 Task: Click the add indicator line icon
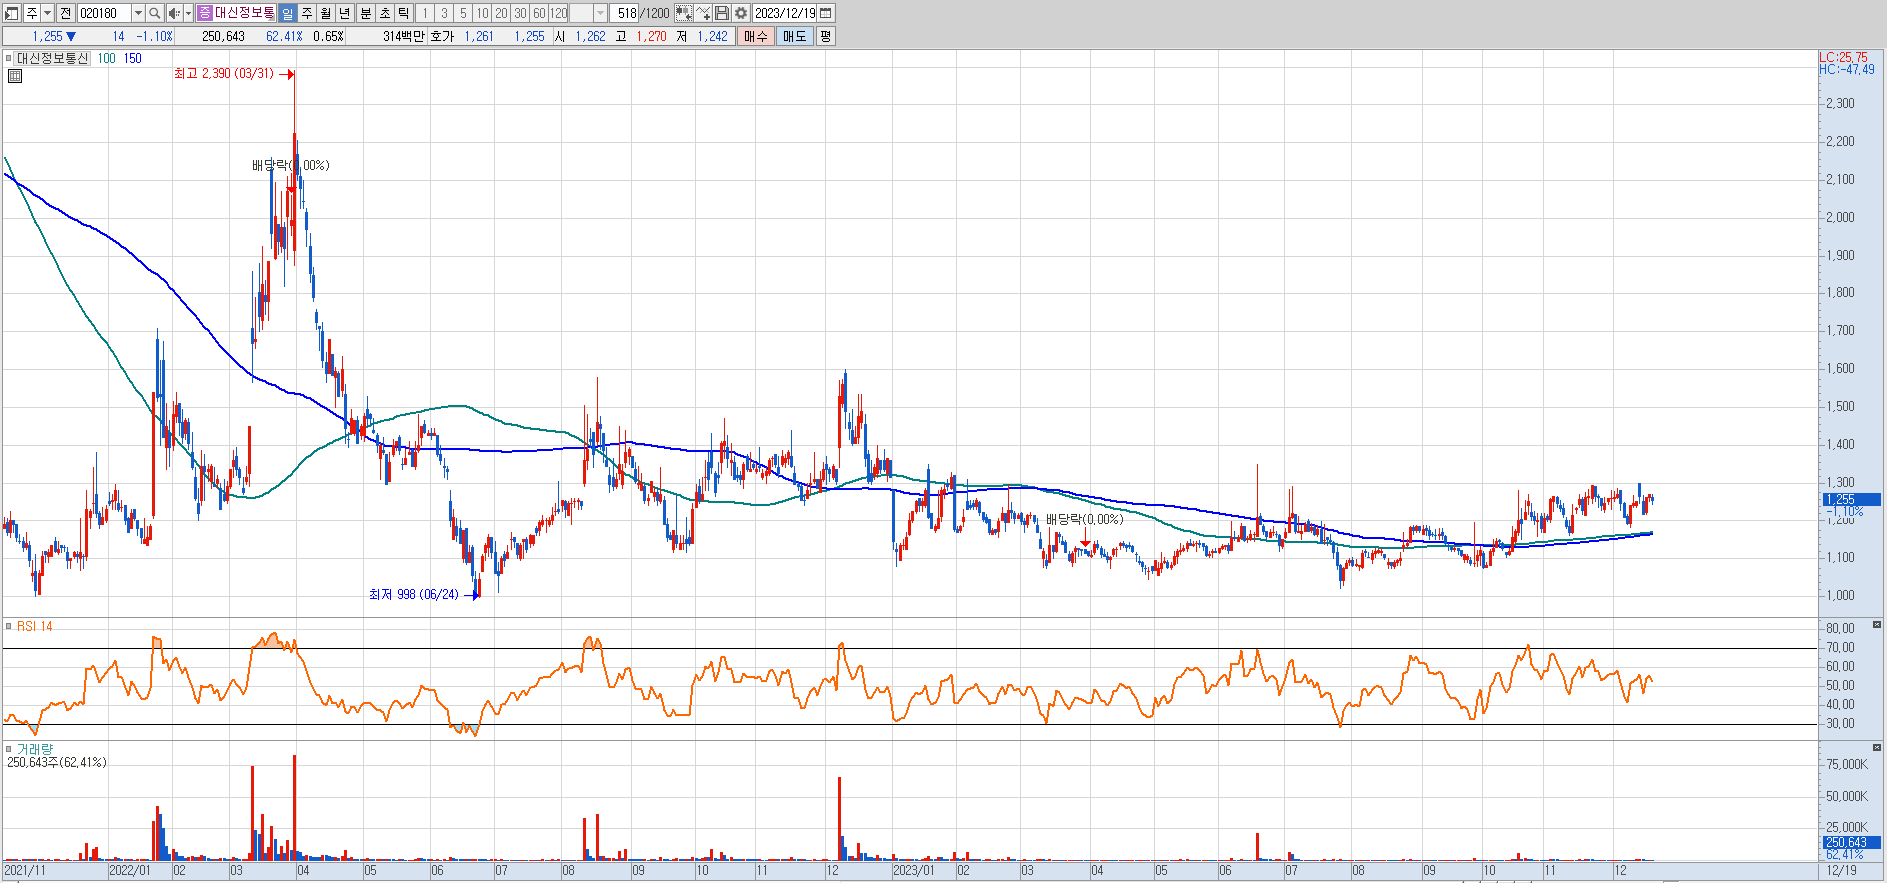[703, 13]
